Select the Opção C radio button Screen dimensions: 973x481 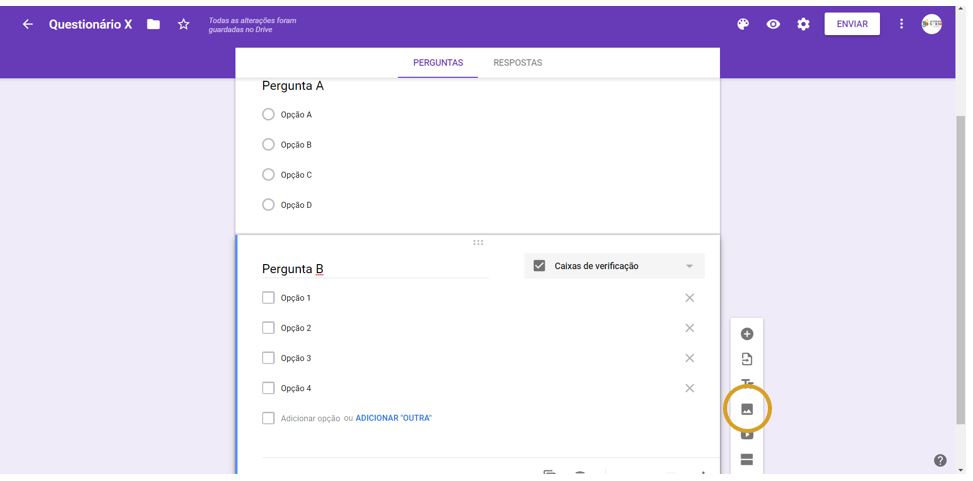(268, 175)
